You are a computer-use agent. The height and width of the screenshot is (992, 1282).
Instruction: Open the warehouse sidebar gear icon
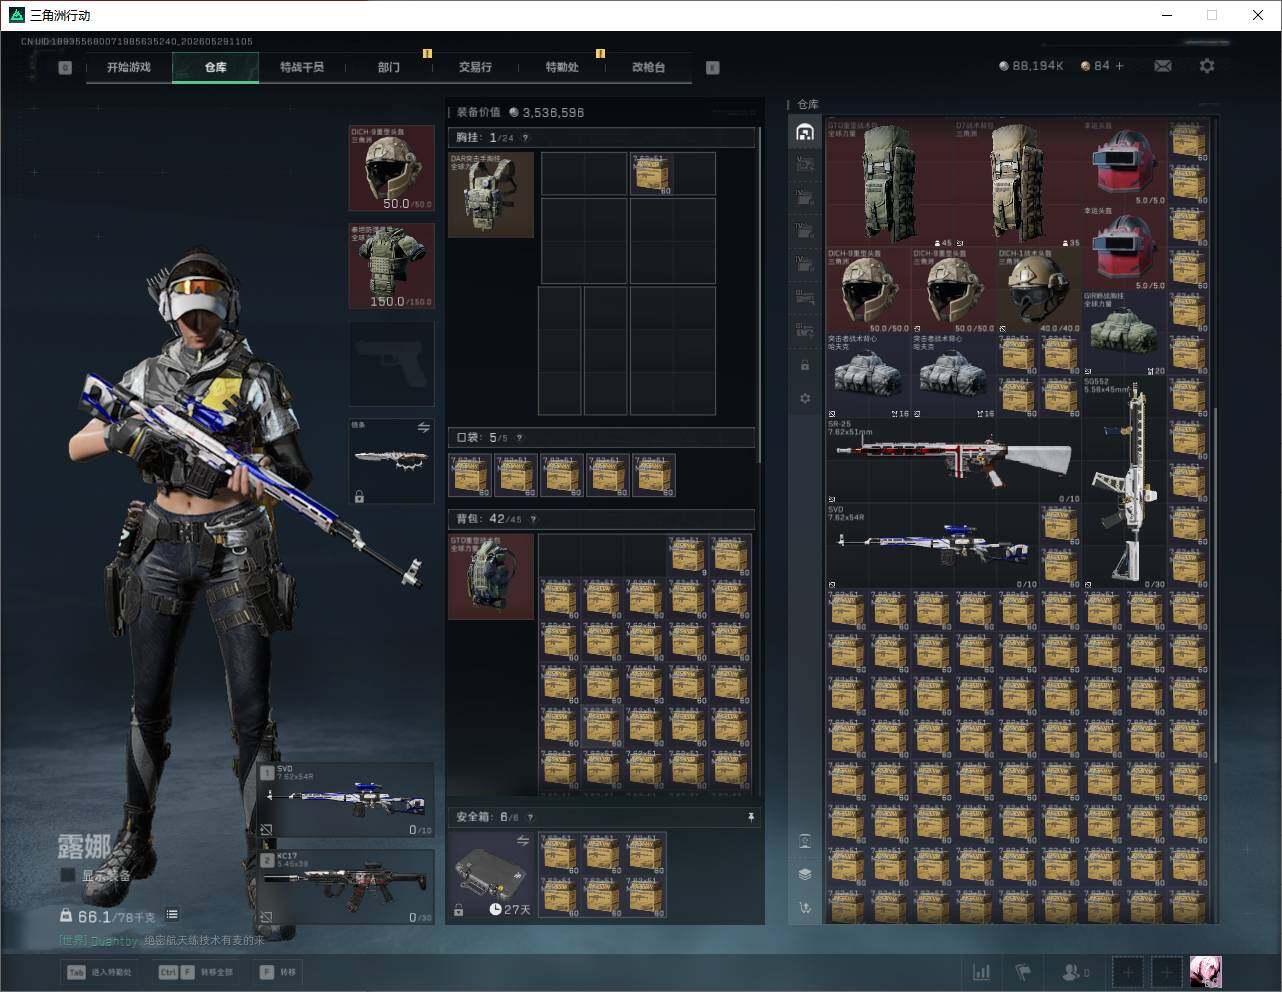(805, 398)
